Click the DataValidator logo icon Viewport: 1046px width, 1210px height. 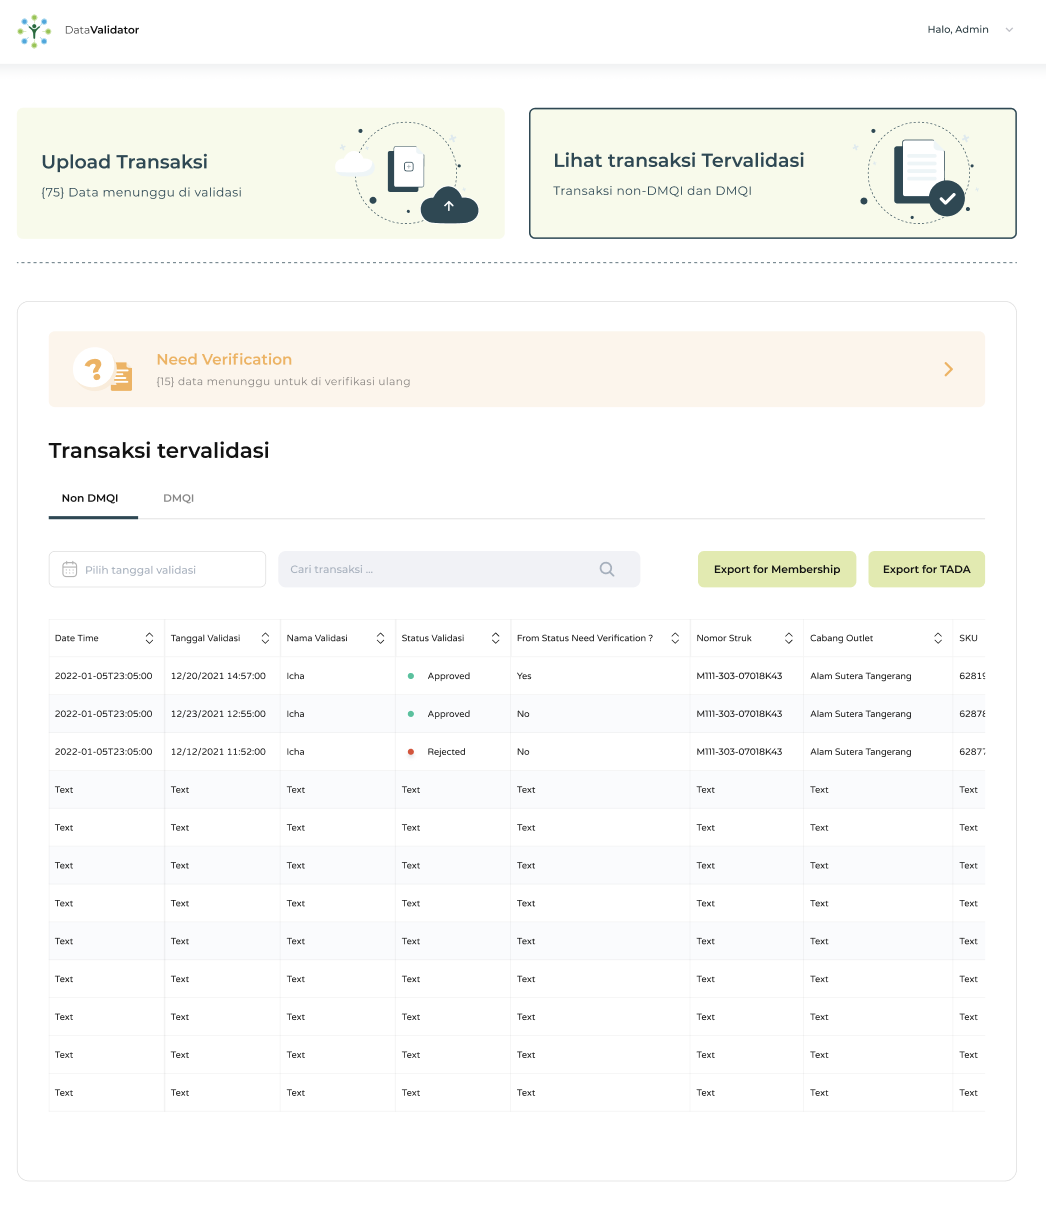[x=34, y=30]
